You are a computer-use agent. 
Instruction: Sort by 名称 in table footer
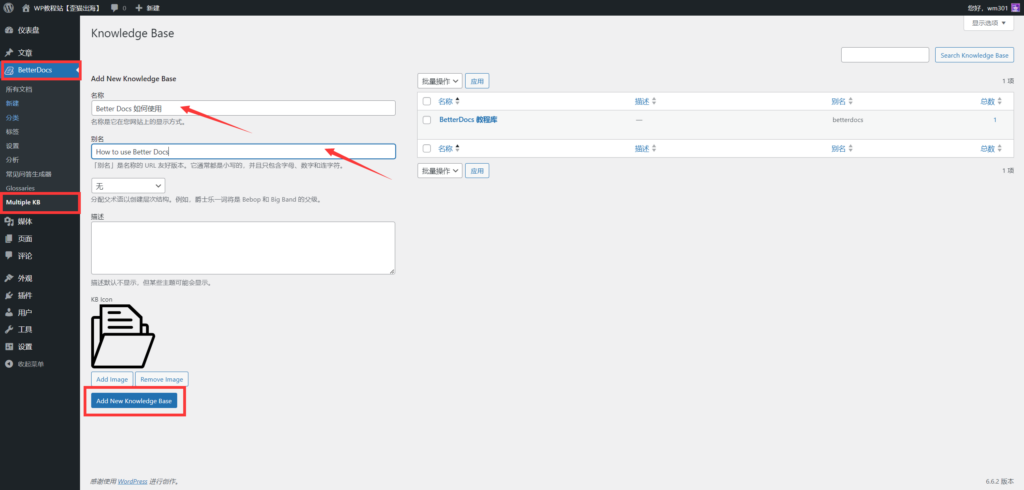449,148
